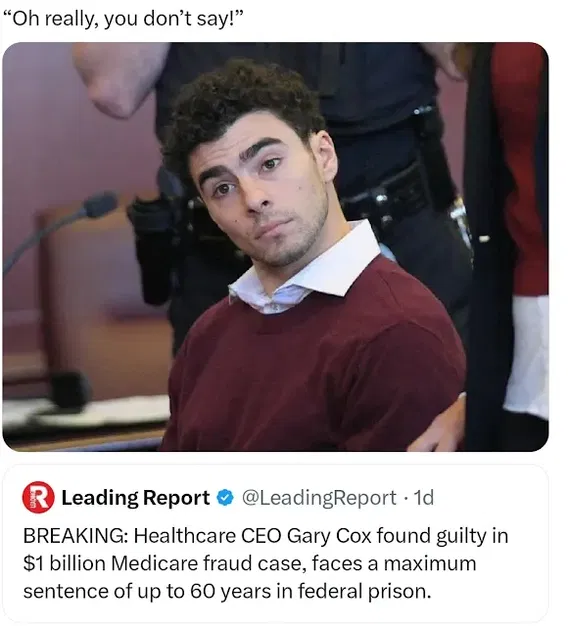
Task: Click the man's curly hair in photo
Action: (x=239, y=108)
